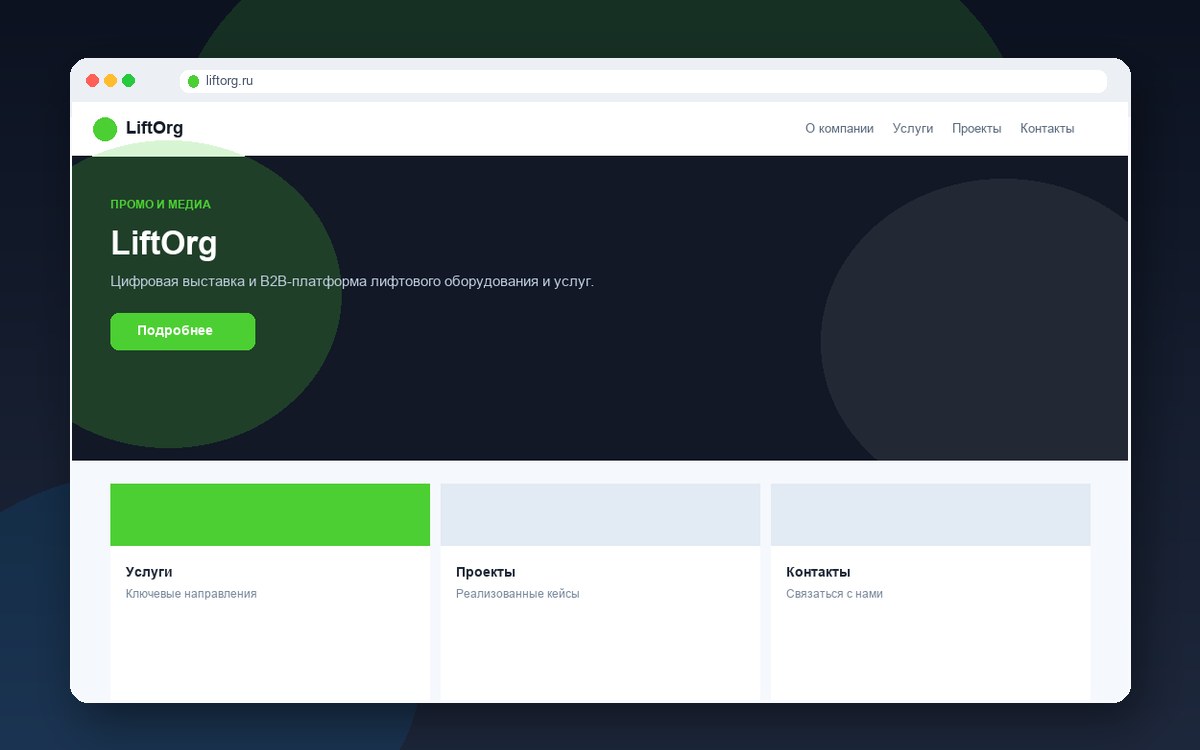1200x750 pixels.
Task: Open the Проекты card title
Action: (x=486, y=572)
